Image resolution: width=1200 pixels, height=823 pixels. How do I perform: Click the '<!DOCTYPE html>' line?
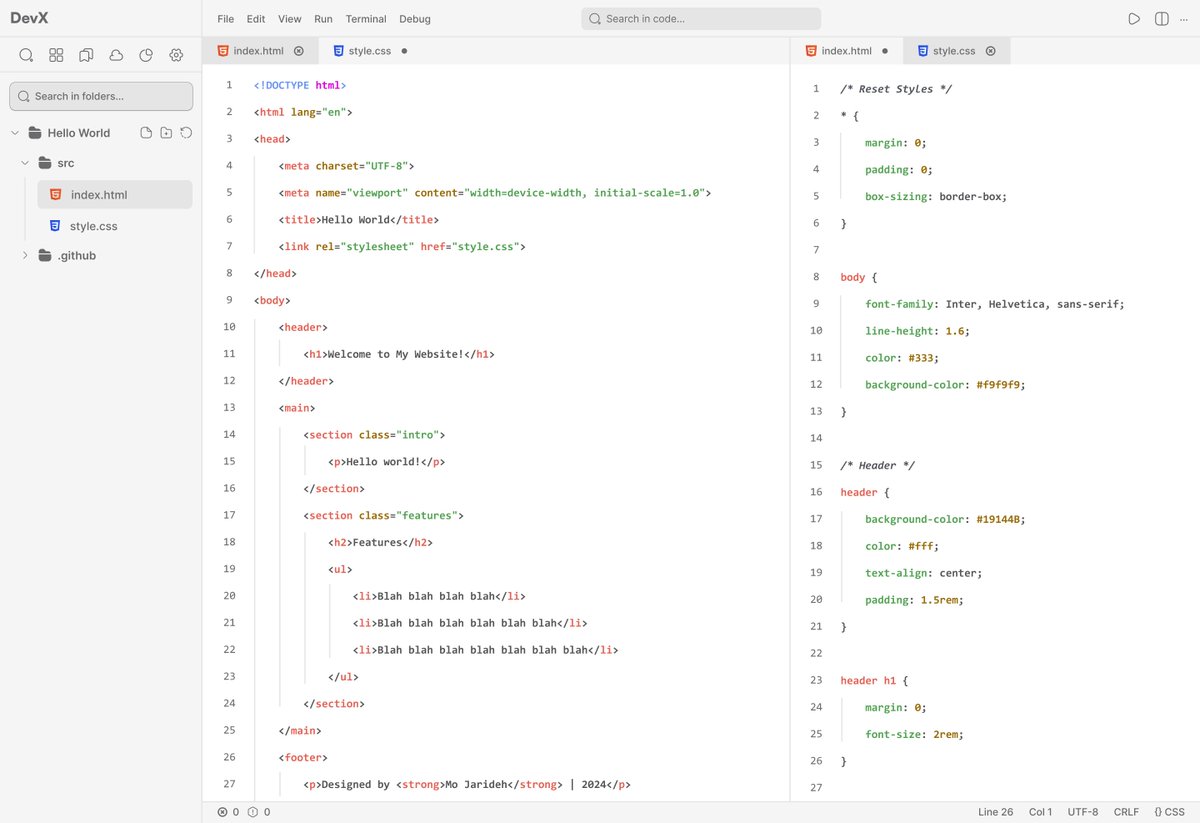coord(300,85)
